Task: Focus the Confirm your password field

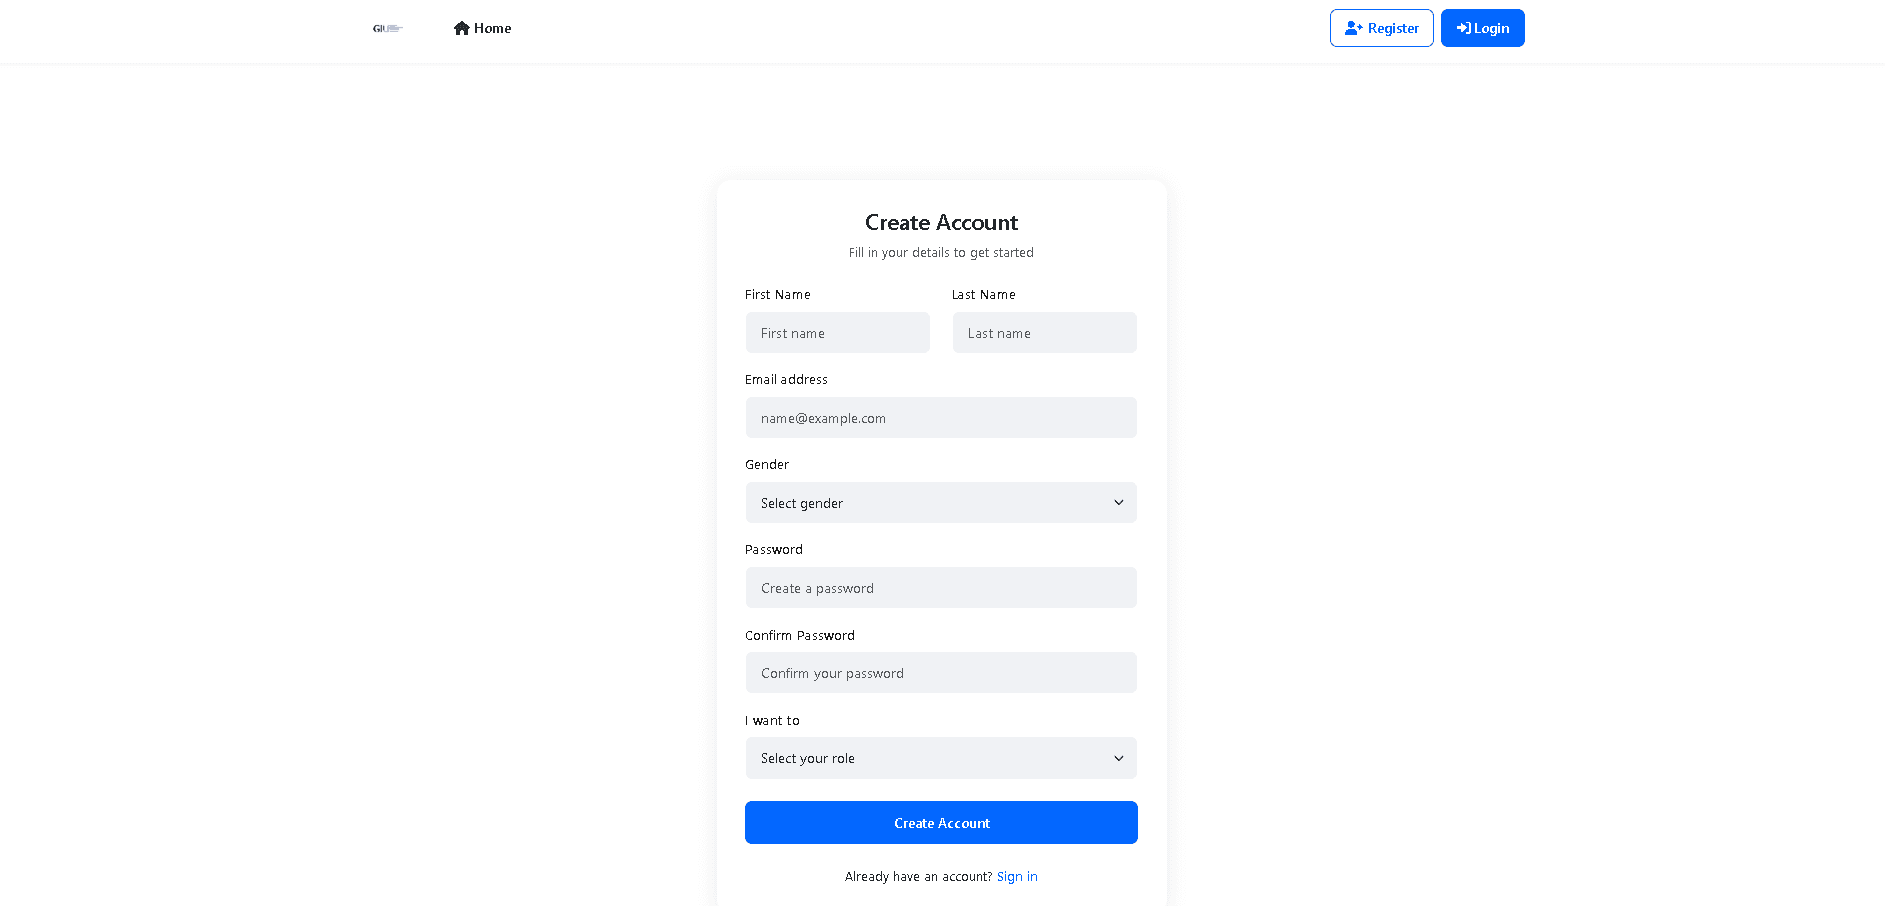Action: pos(941,673)
